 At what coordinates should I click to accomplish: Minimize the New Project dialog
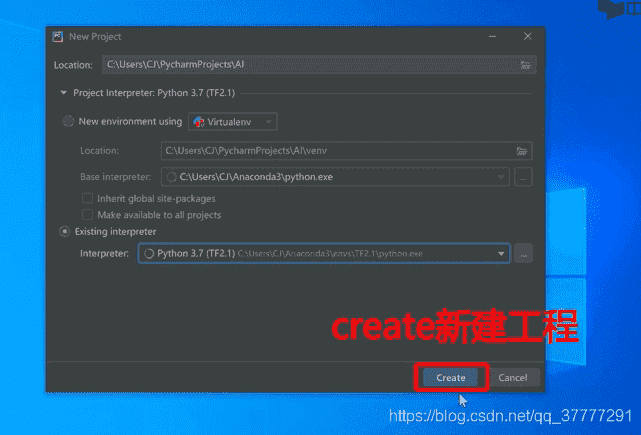click(492, 36)
